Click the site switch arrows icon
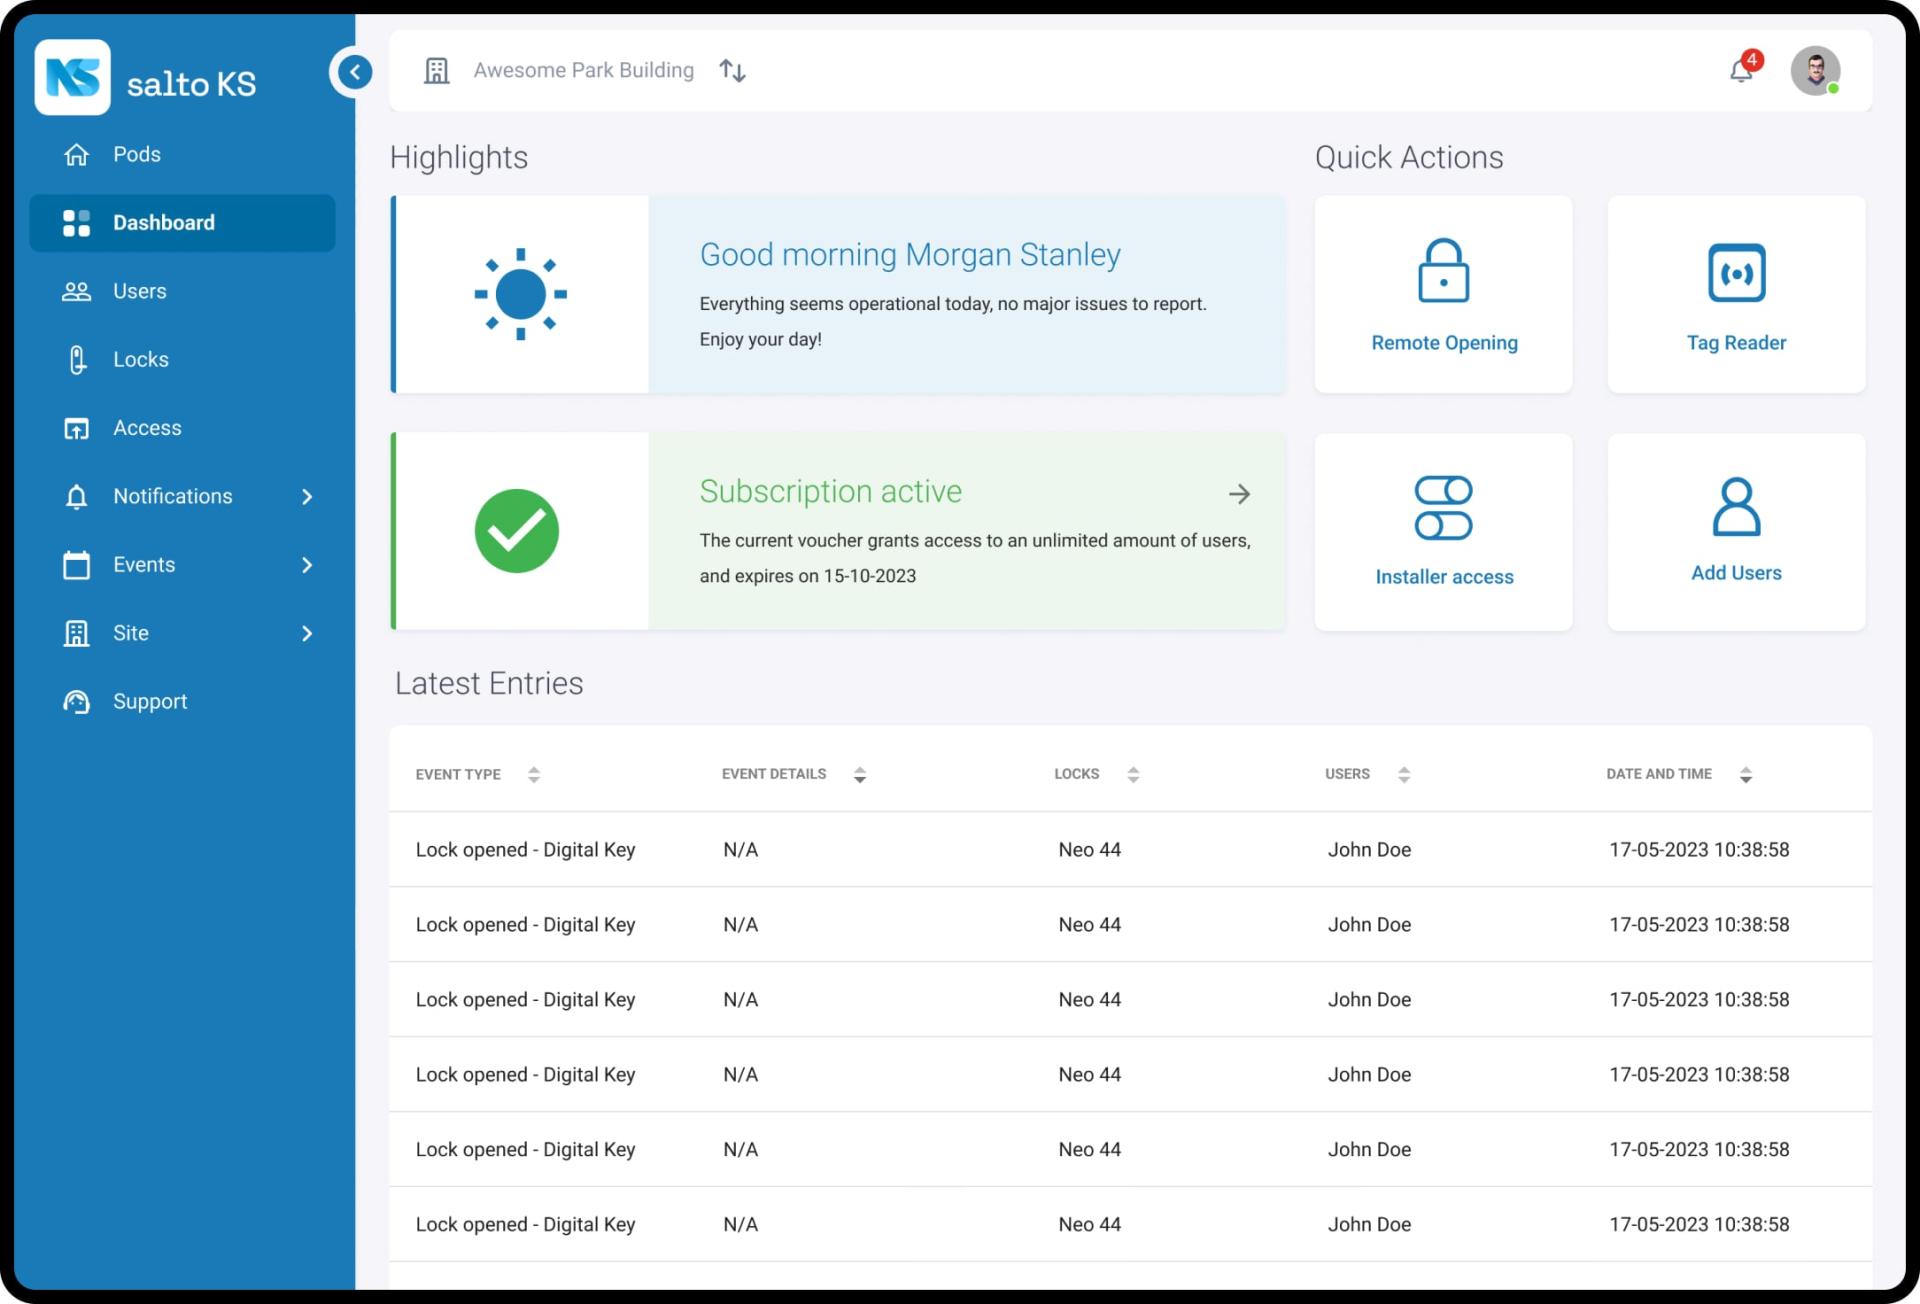Screen dimensions: 1920x1304 coord(732,71)
